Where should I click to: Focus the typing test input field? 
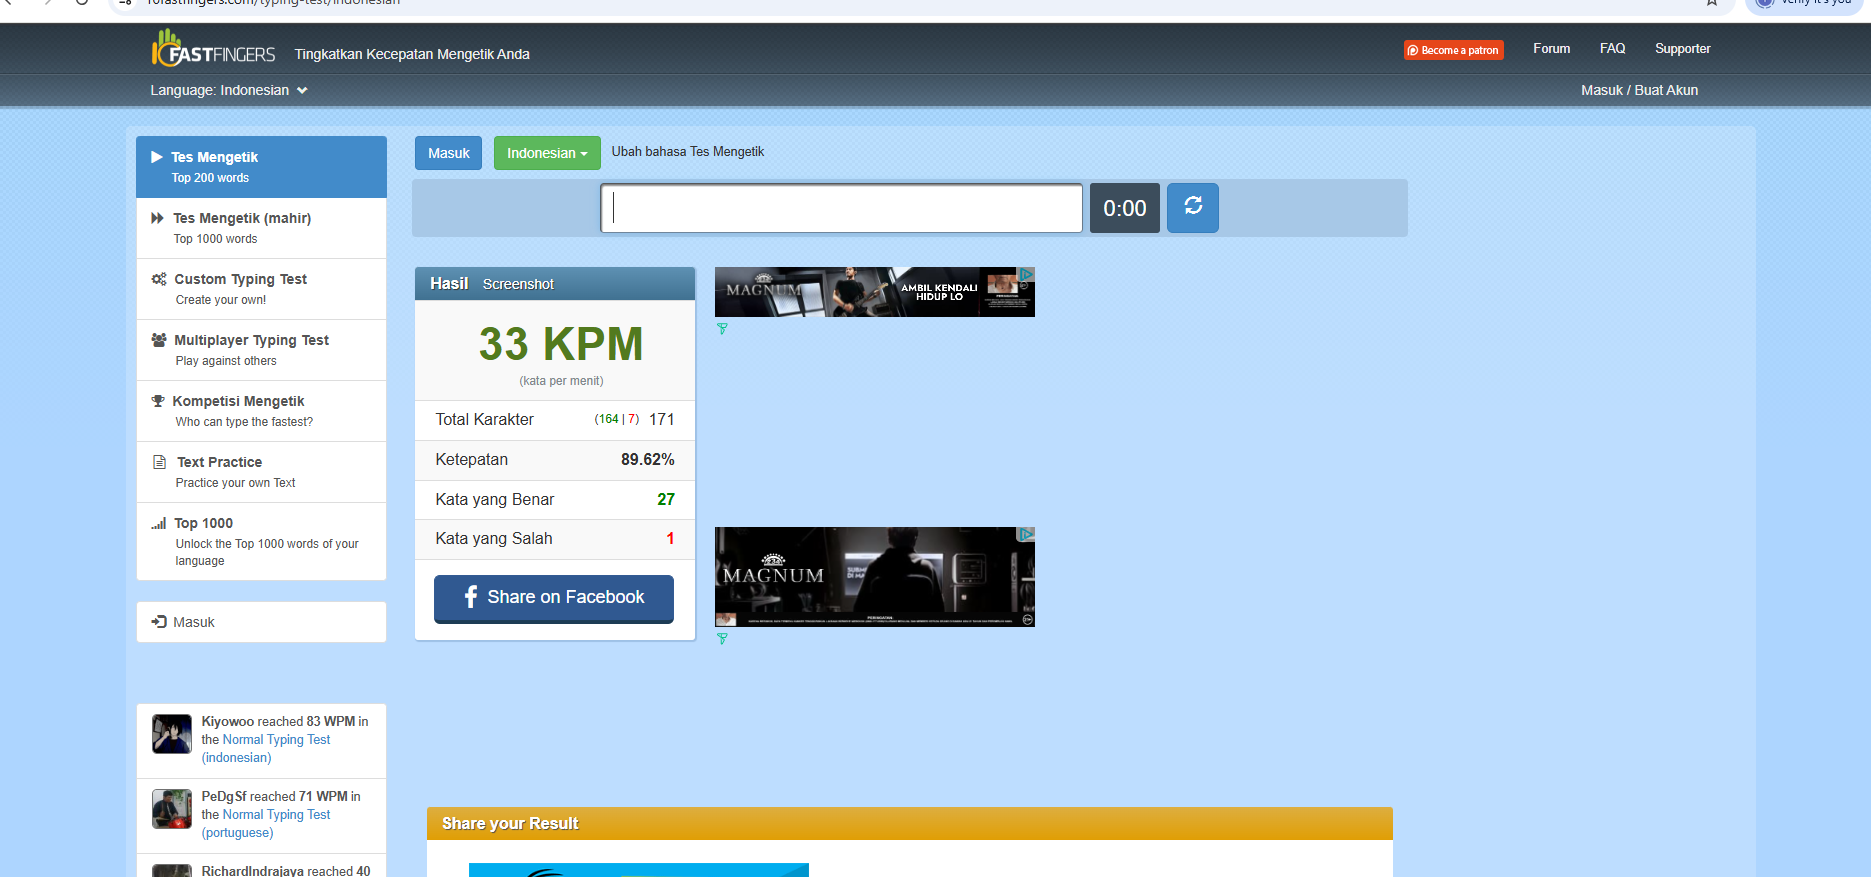pyautogui.click(x=841, y=208)
